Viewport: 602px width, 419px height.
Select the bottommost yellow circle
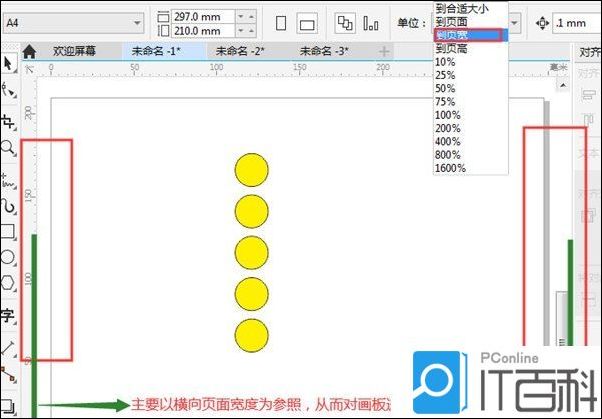pyautogui.click(x=251, y=335)
